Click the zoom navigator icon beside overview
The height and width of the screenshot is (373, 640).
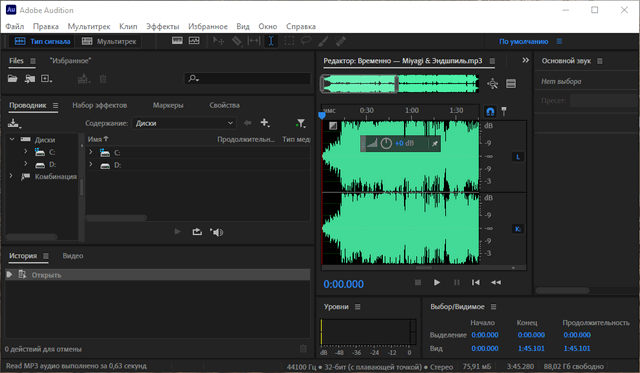493,84
